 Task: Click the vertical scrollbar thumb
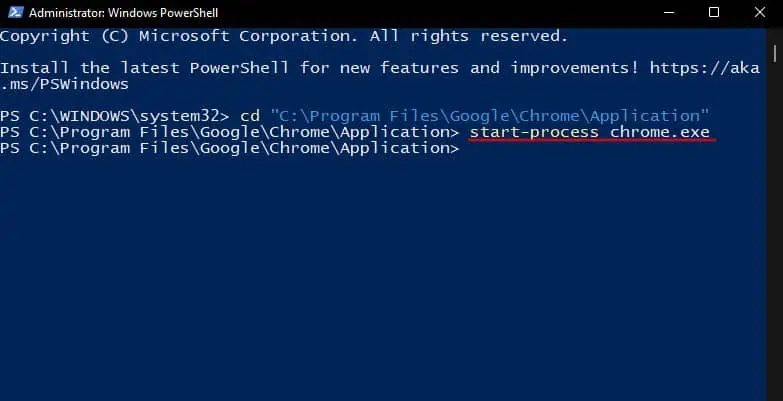coord(776,50)
